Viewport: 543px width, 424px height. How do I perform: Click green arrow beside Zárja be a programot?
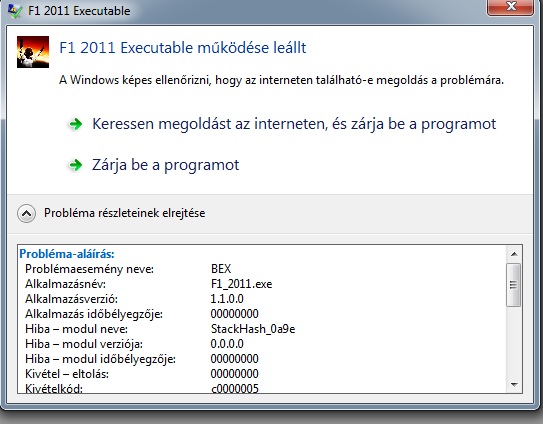[x=76, y=165]
